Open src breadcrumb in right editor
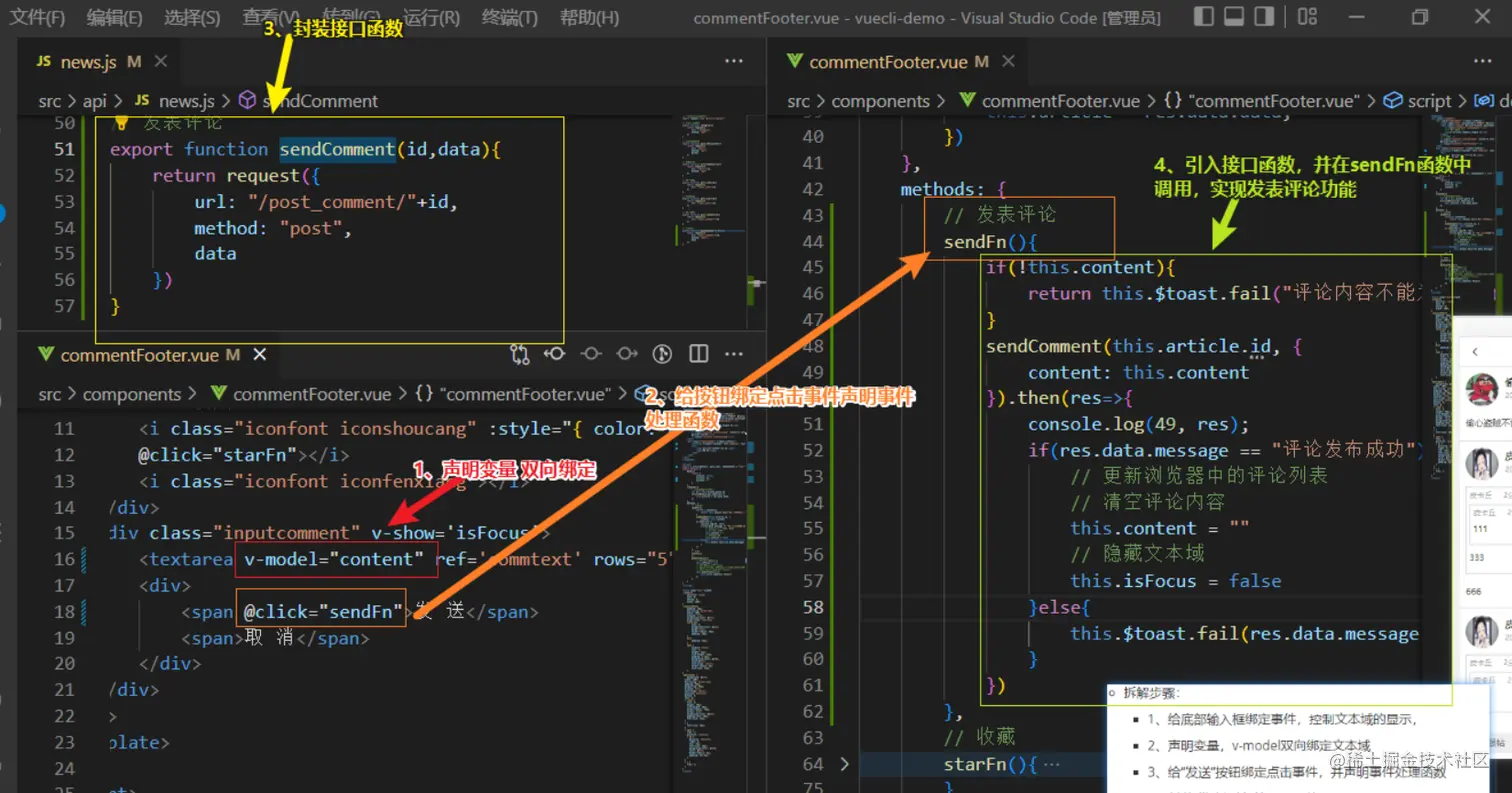Viewport: 1512px width, 793px height. click(x=798, y=101)
